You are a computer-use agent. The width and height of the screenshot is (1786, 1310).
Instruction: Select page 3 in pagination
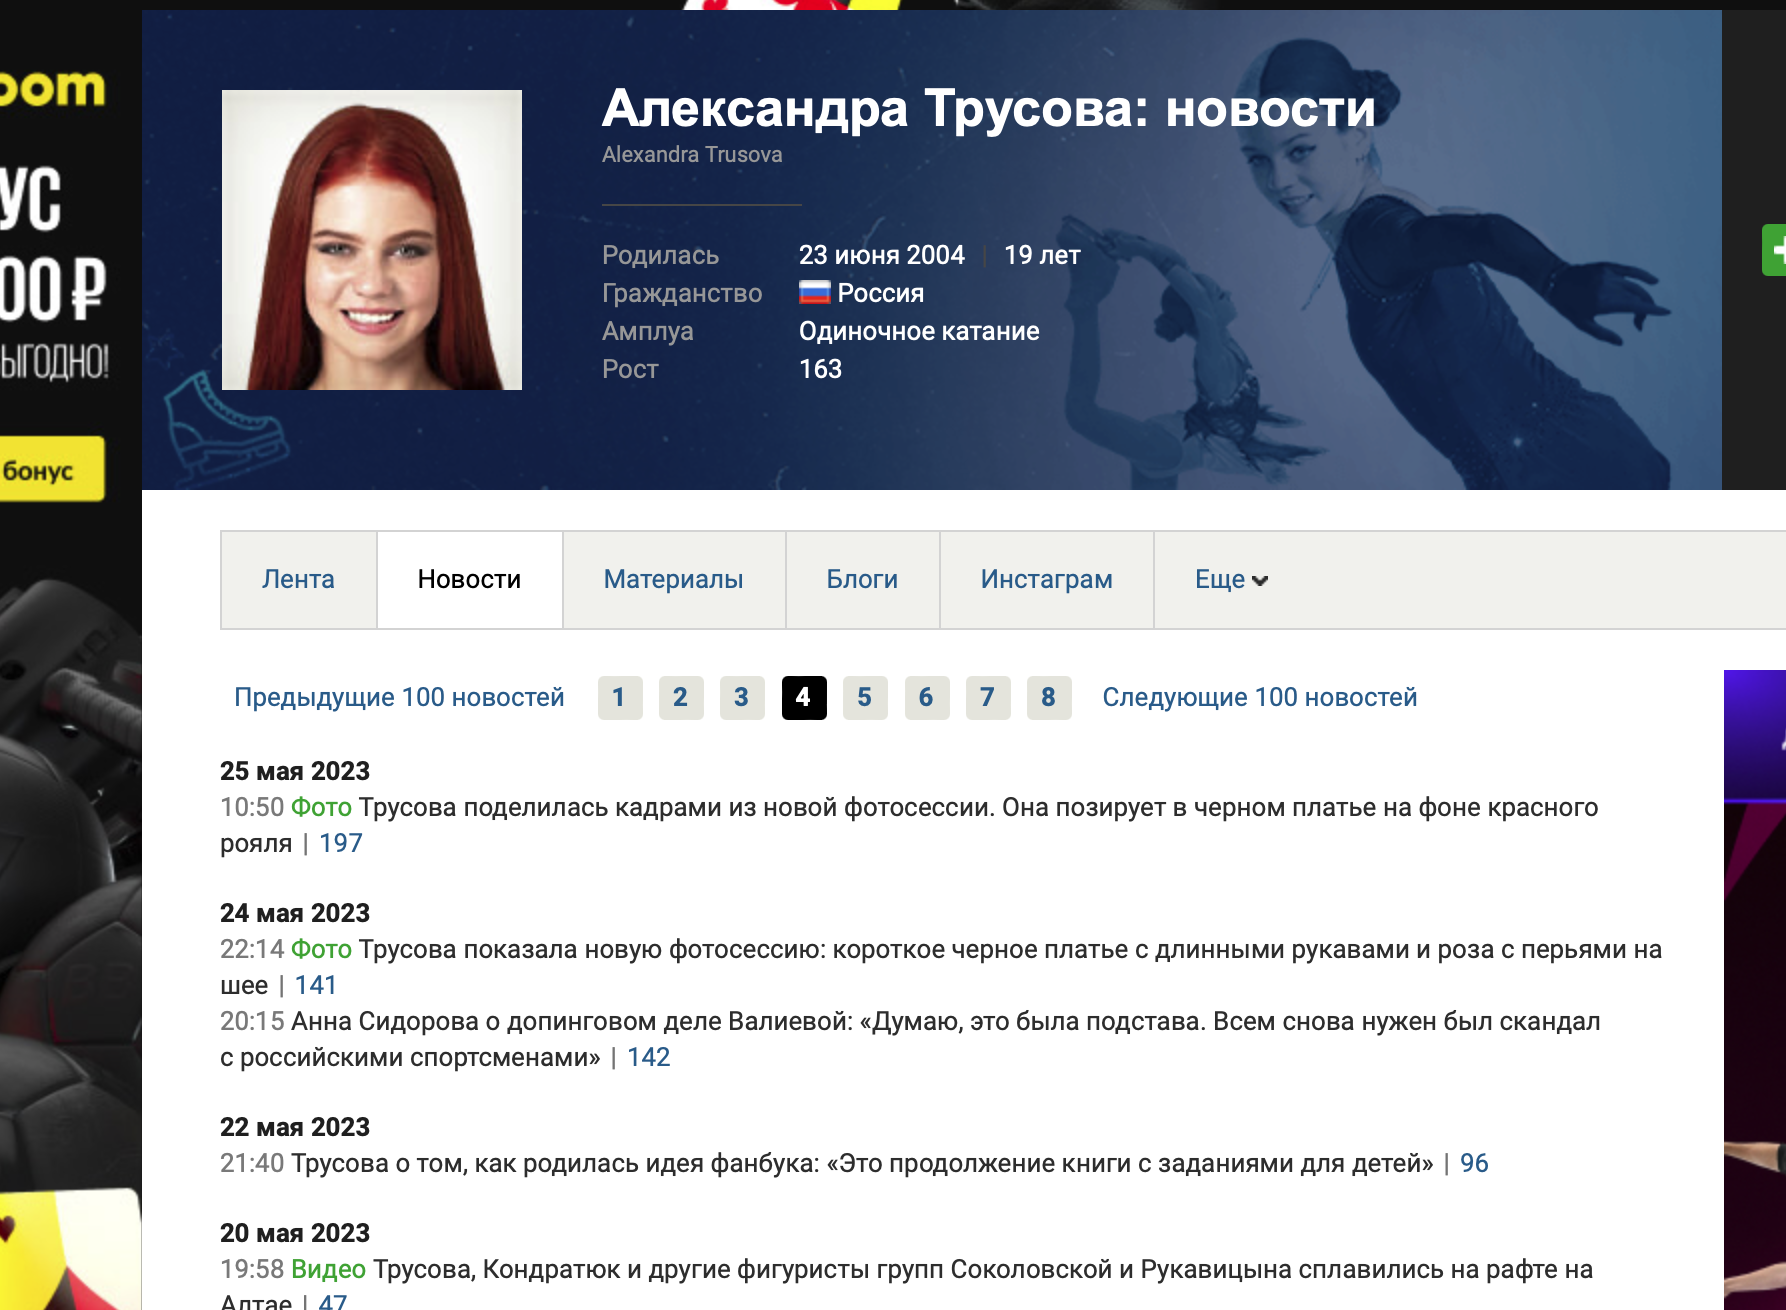(741, 698)
